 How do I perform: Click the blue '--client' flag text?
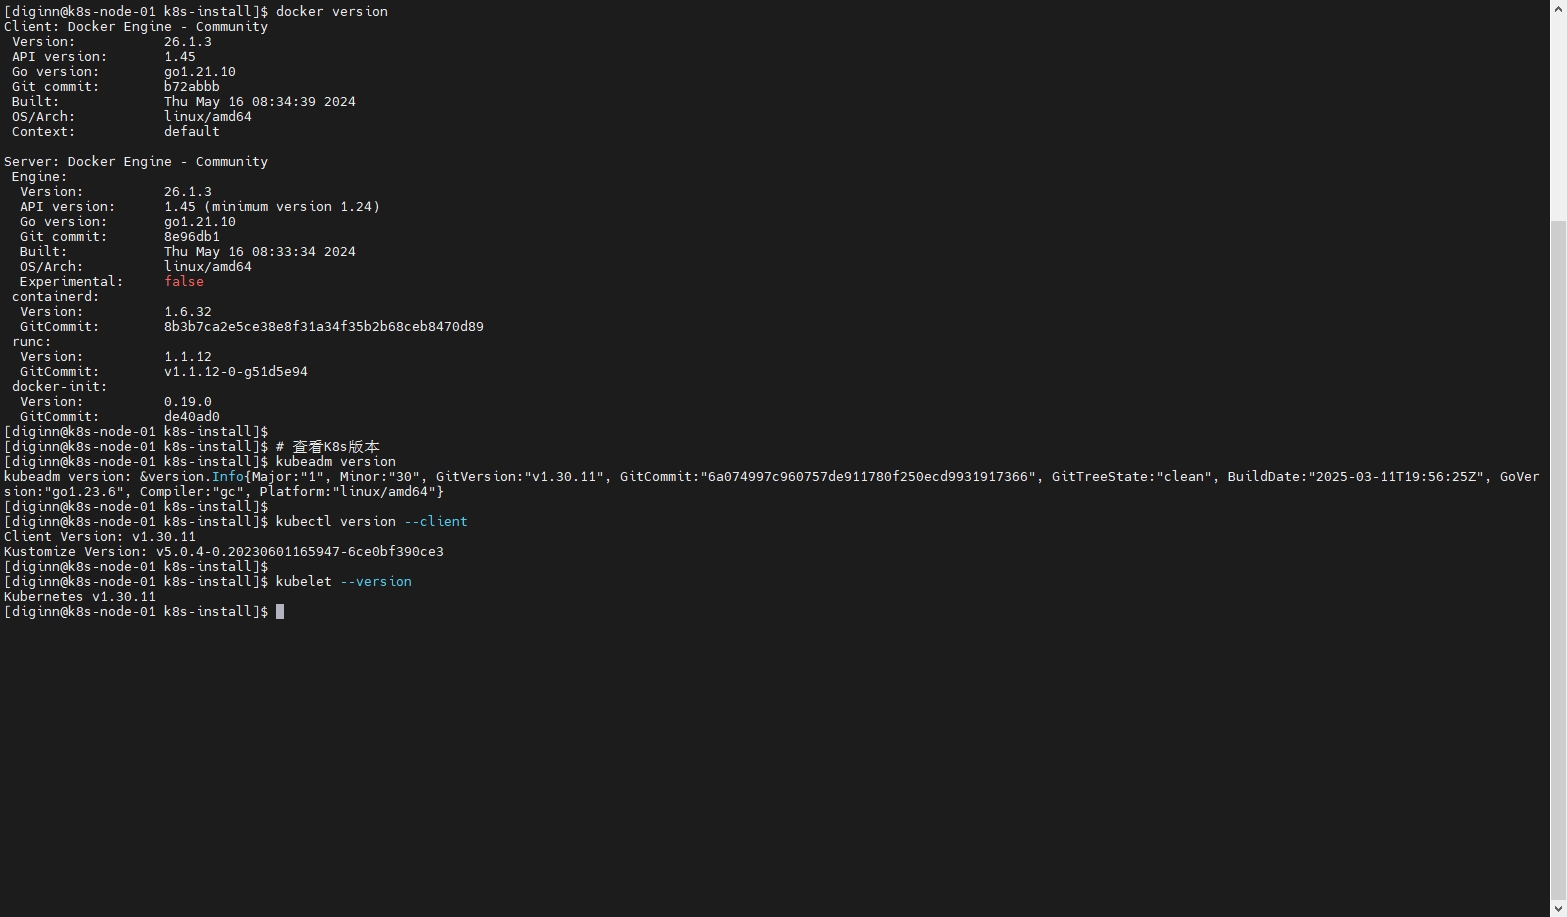(435, 521)
